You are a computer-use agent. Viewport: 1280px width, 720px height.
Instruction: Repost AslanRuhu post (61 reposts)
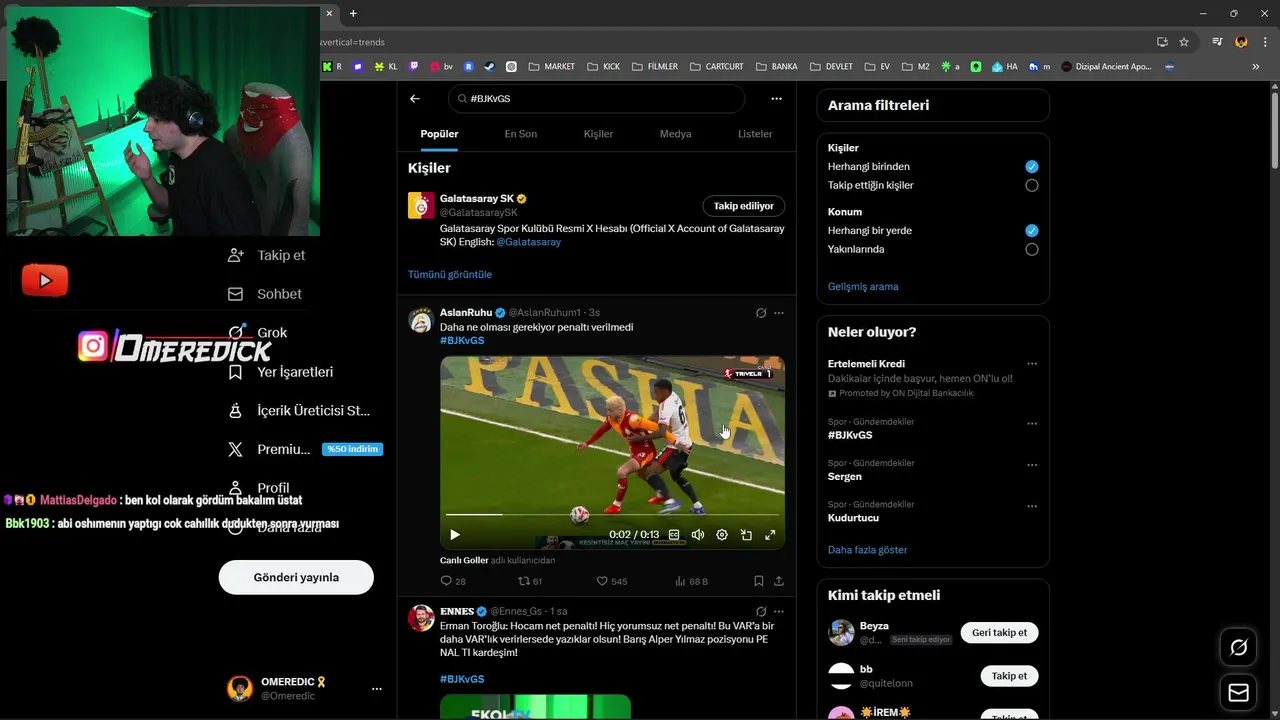(x=530, y=581)
